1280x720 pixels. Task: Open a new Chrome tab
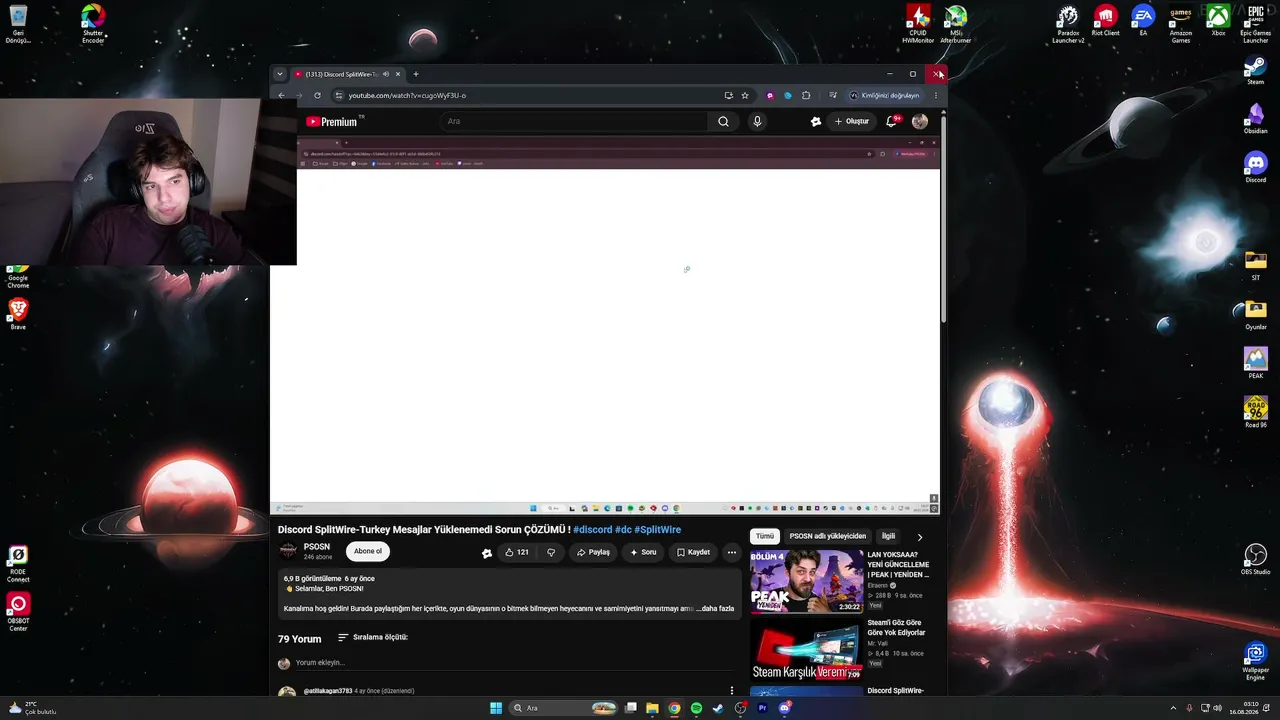click(x=416, y=74)
